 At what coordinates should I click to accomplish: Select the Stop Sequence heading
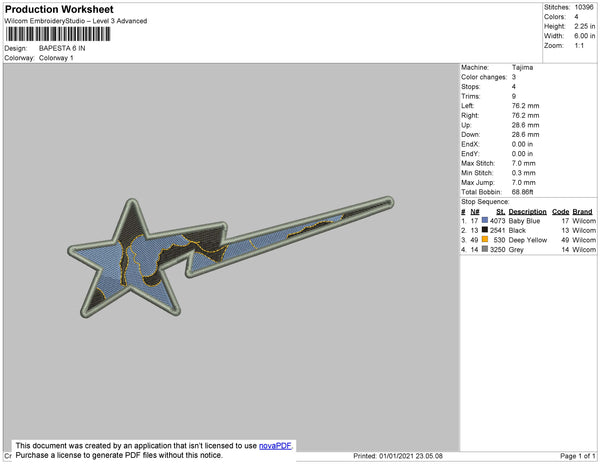click(x=485, y=202)
